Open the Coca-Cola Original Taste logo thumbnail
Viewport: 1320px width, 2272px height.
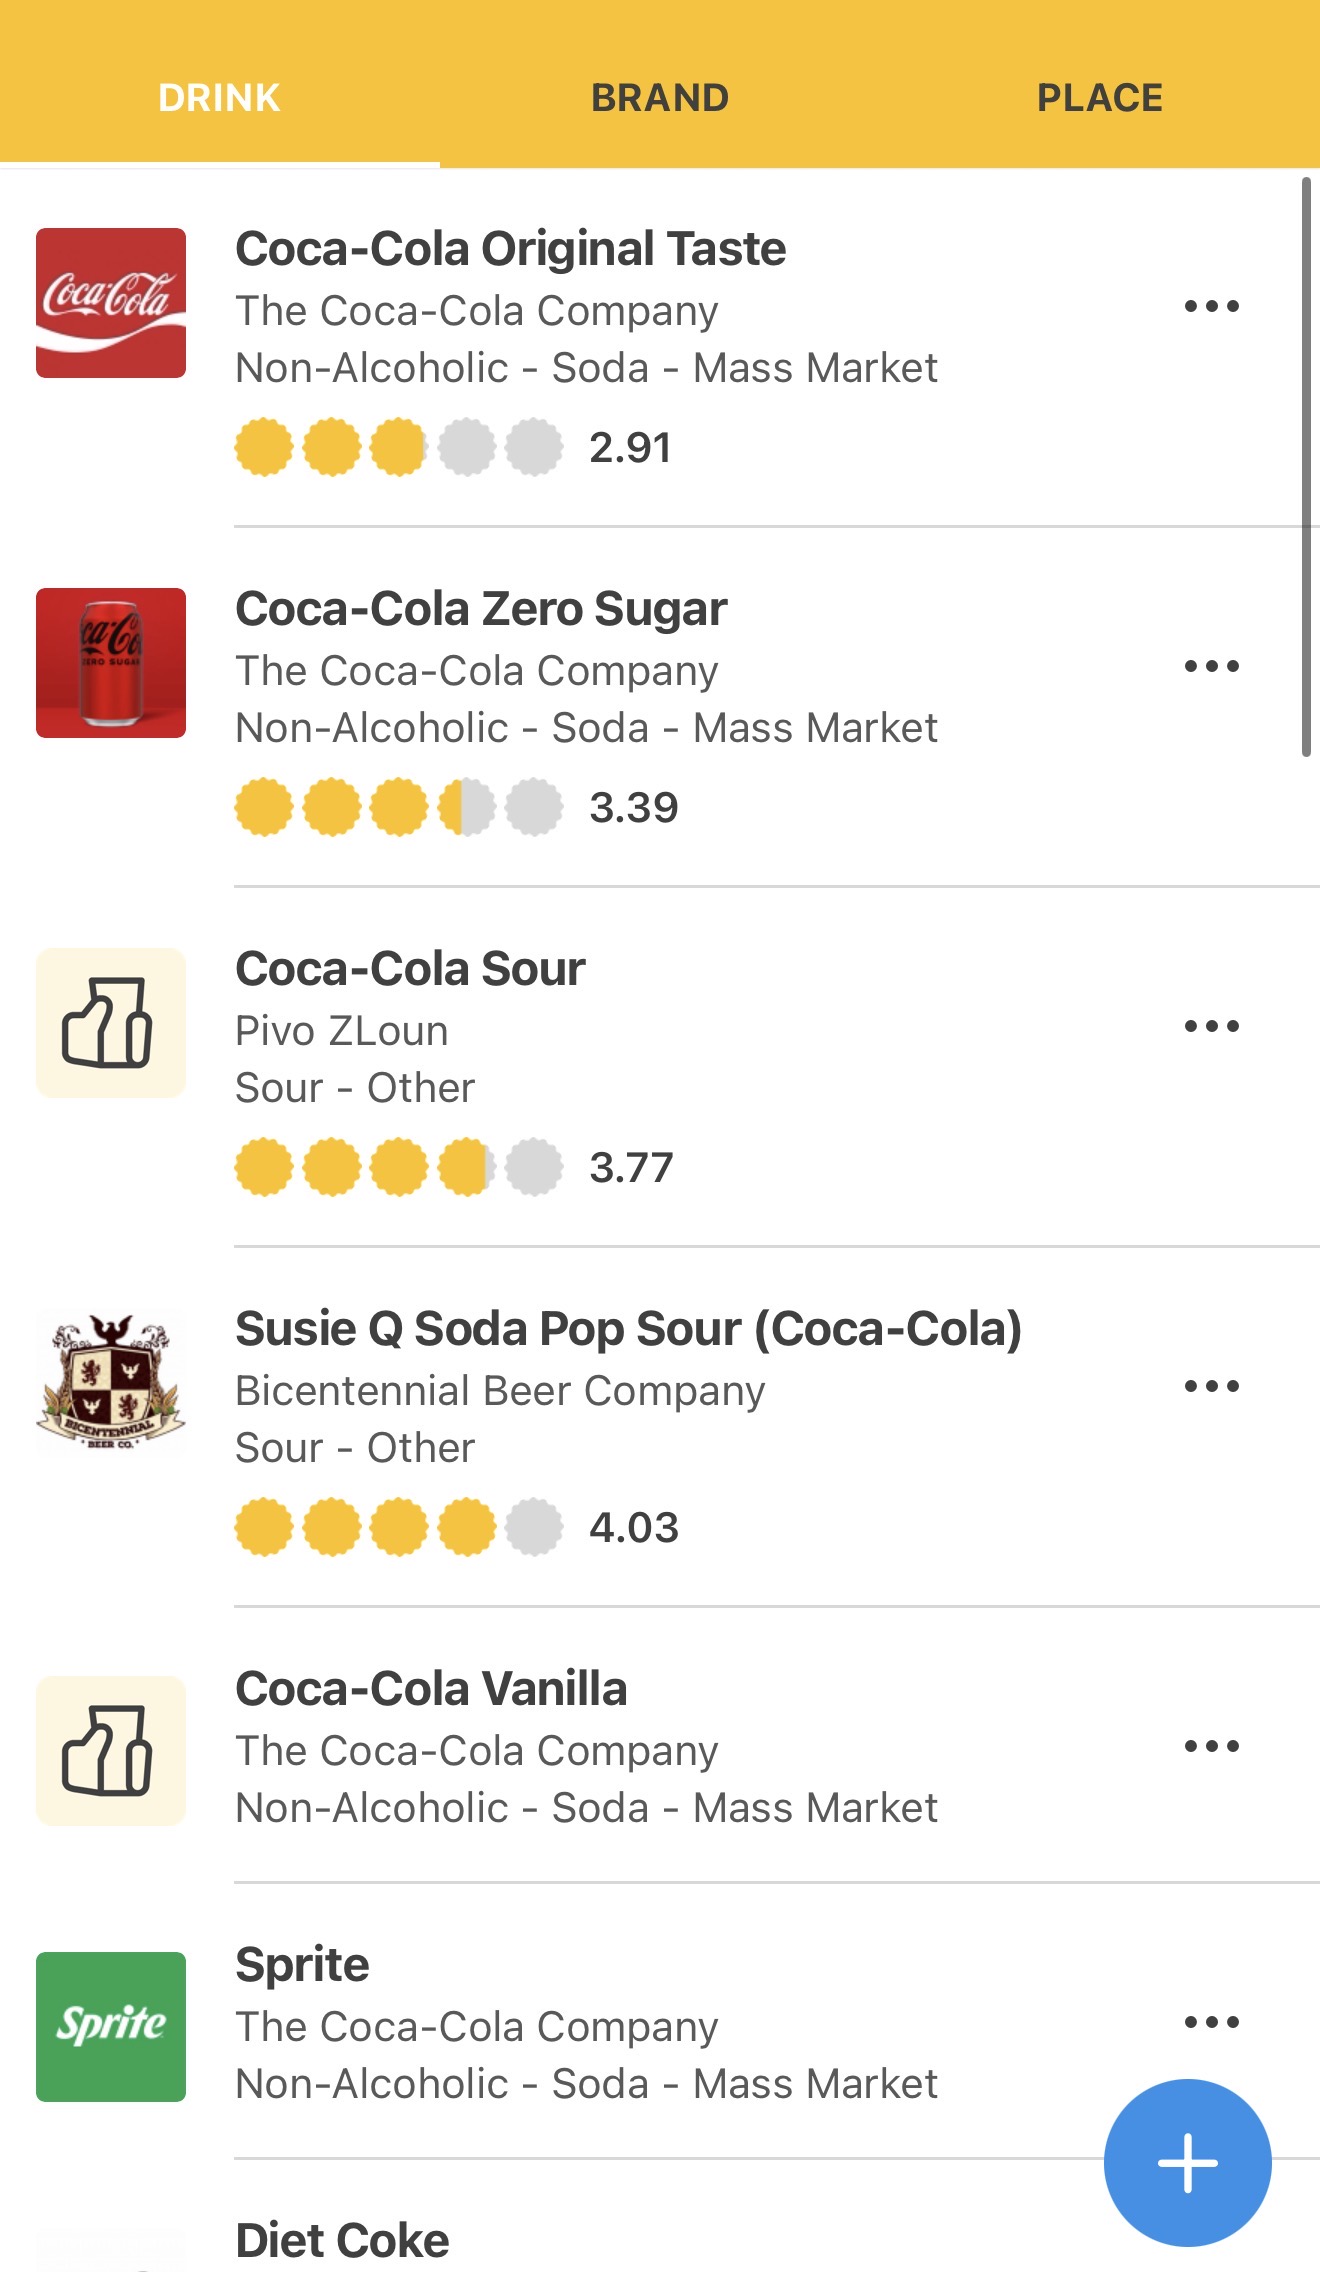(x=111, y=303)
